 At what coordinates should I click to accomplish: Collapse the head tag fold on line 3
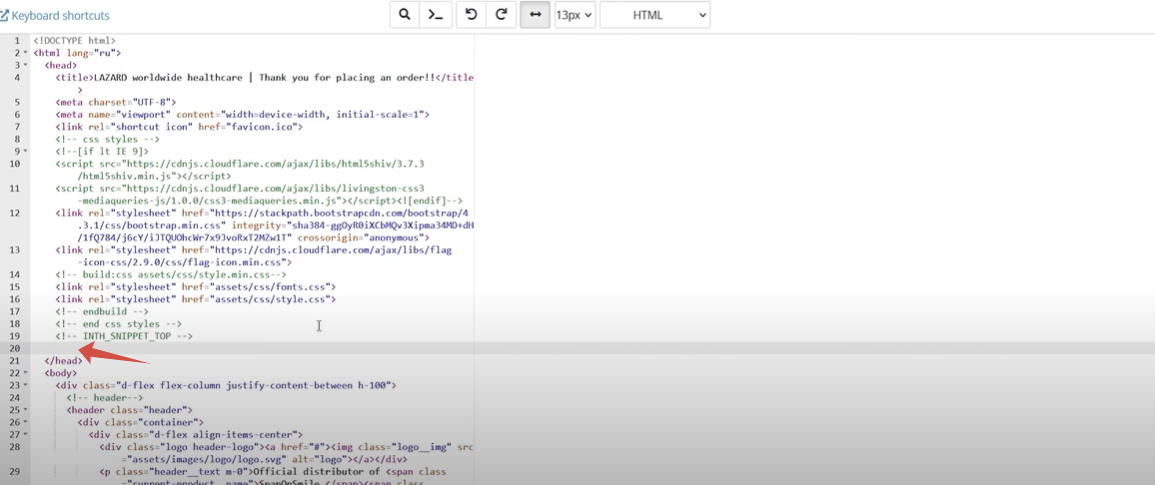click(26, 65)
